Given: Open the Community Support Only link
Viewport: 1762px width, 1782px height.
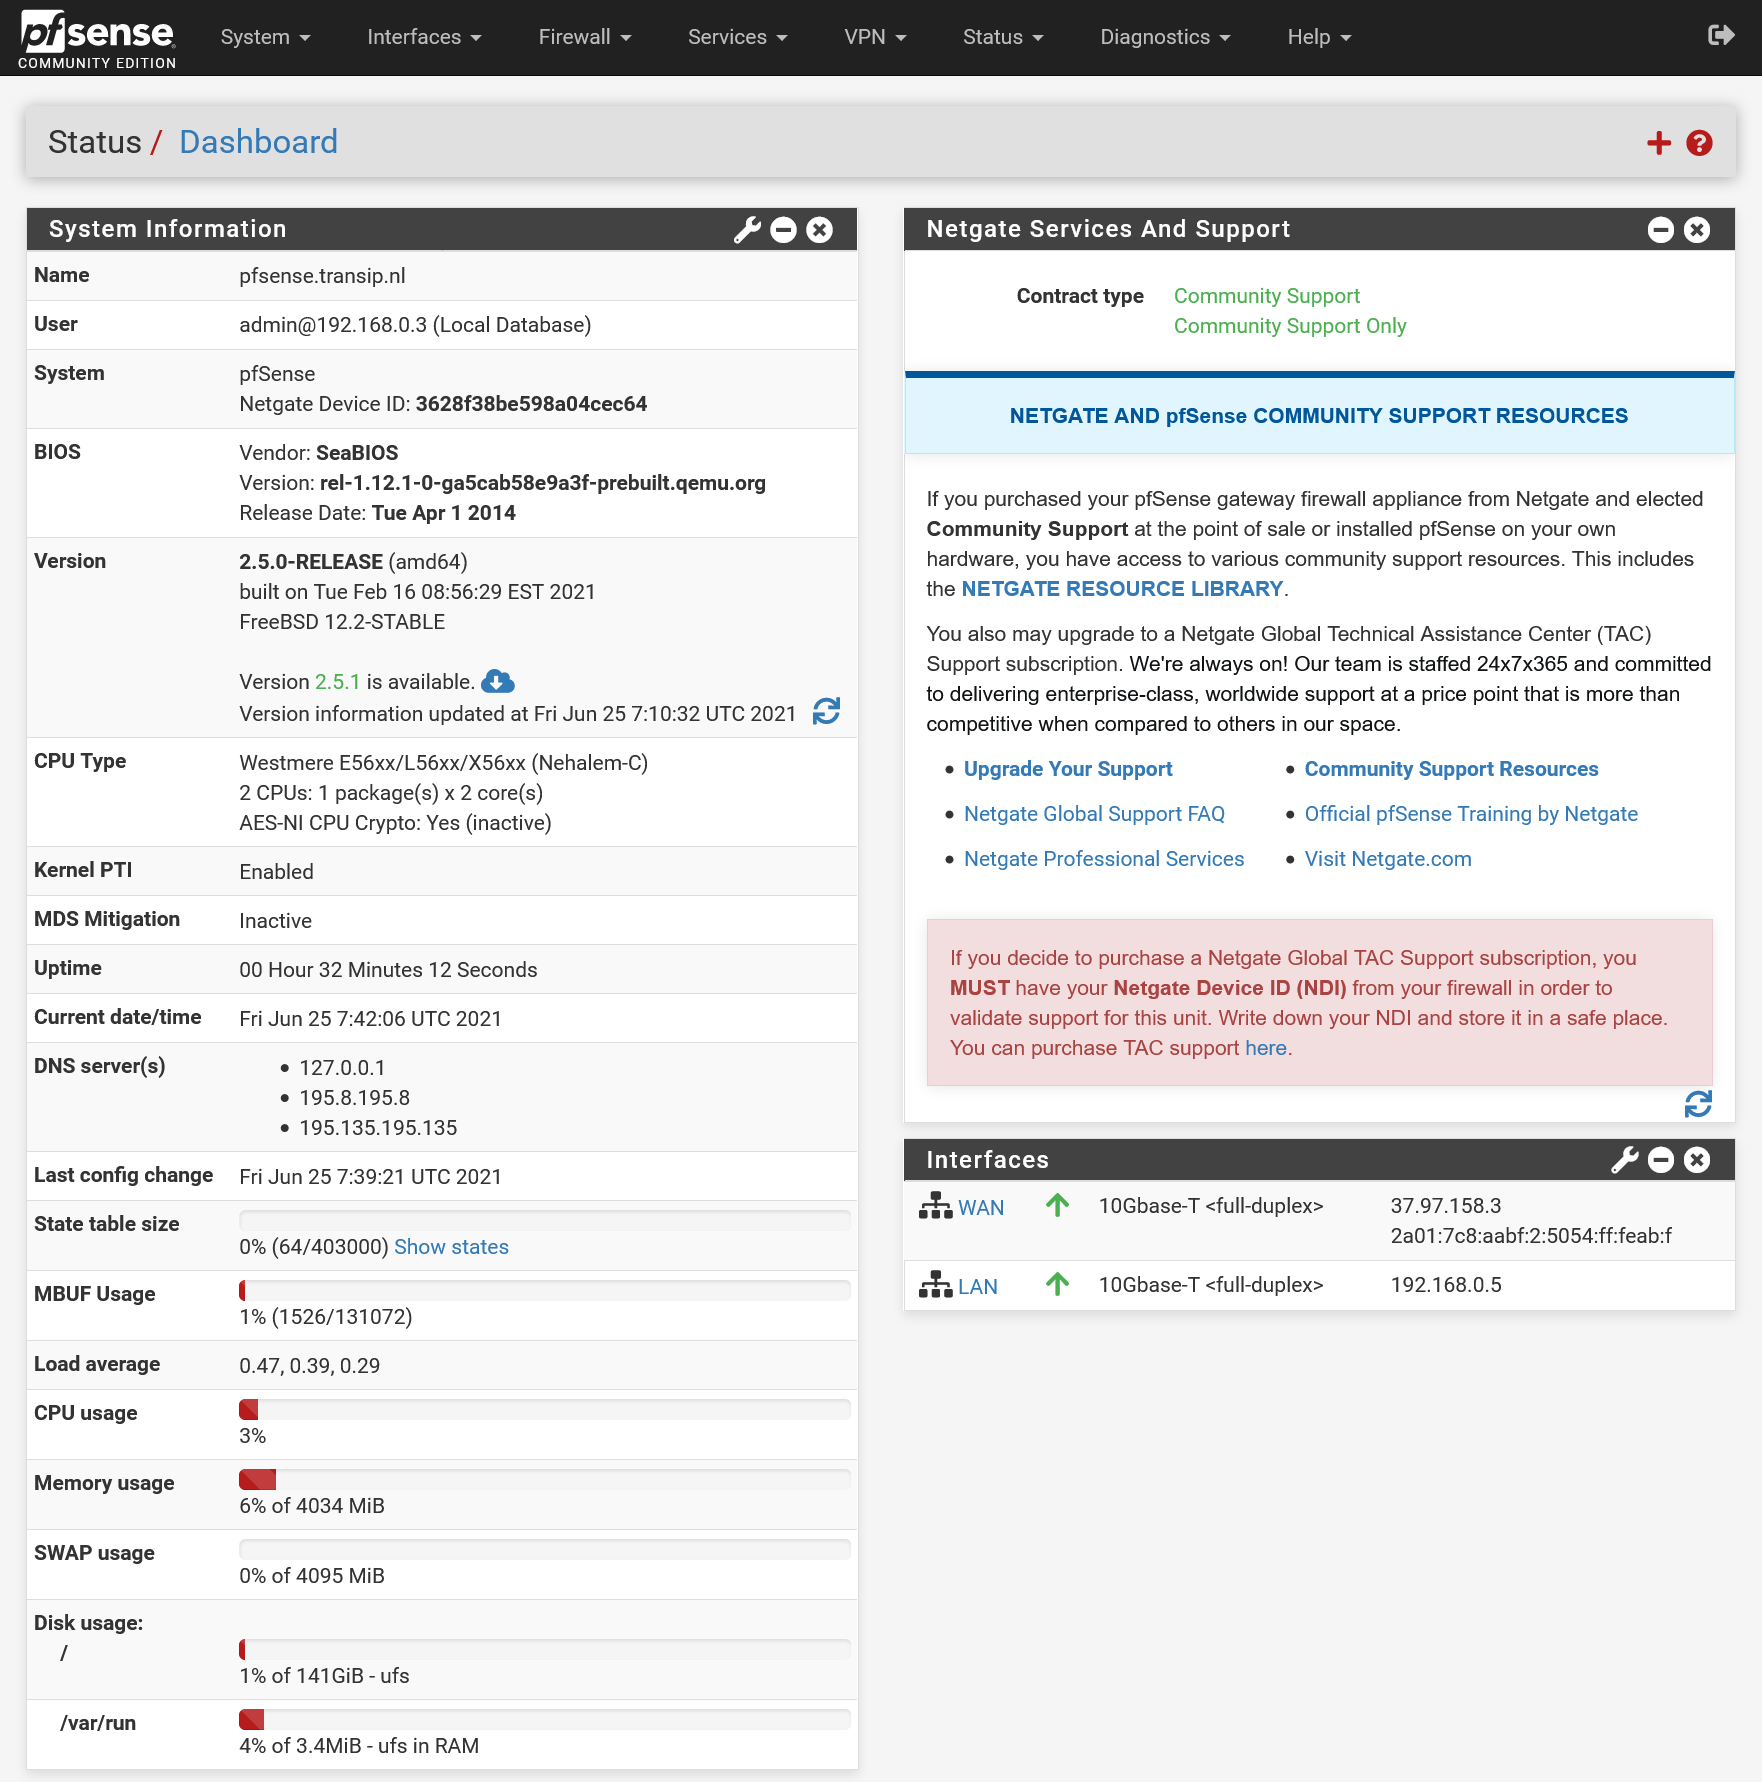Looking at the screenshot, I should [1289, 326].
